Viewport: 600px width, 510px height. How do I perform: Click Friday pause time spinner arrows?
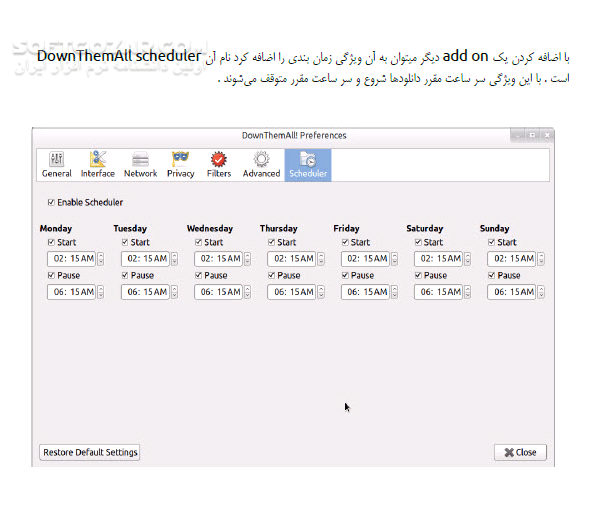(x=395, y=292)
